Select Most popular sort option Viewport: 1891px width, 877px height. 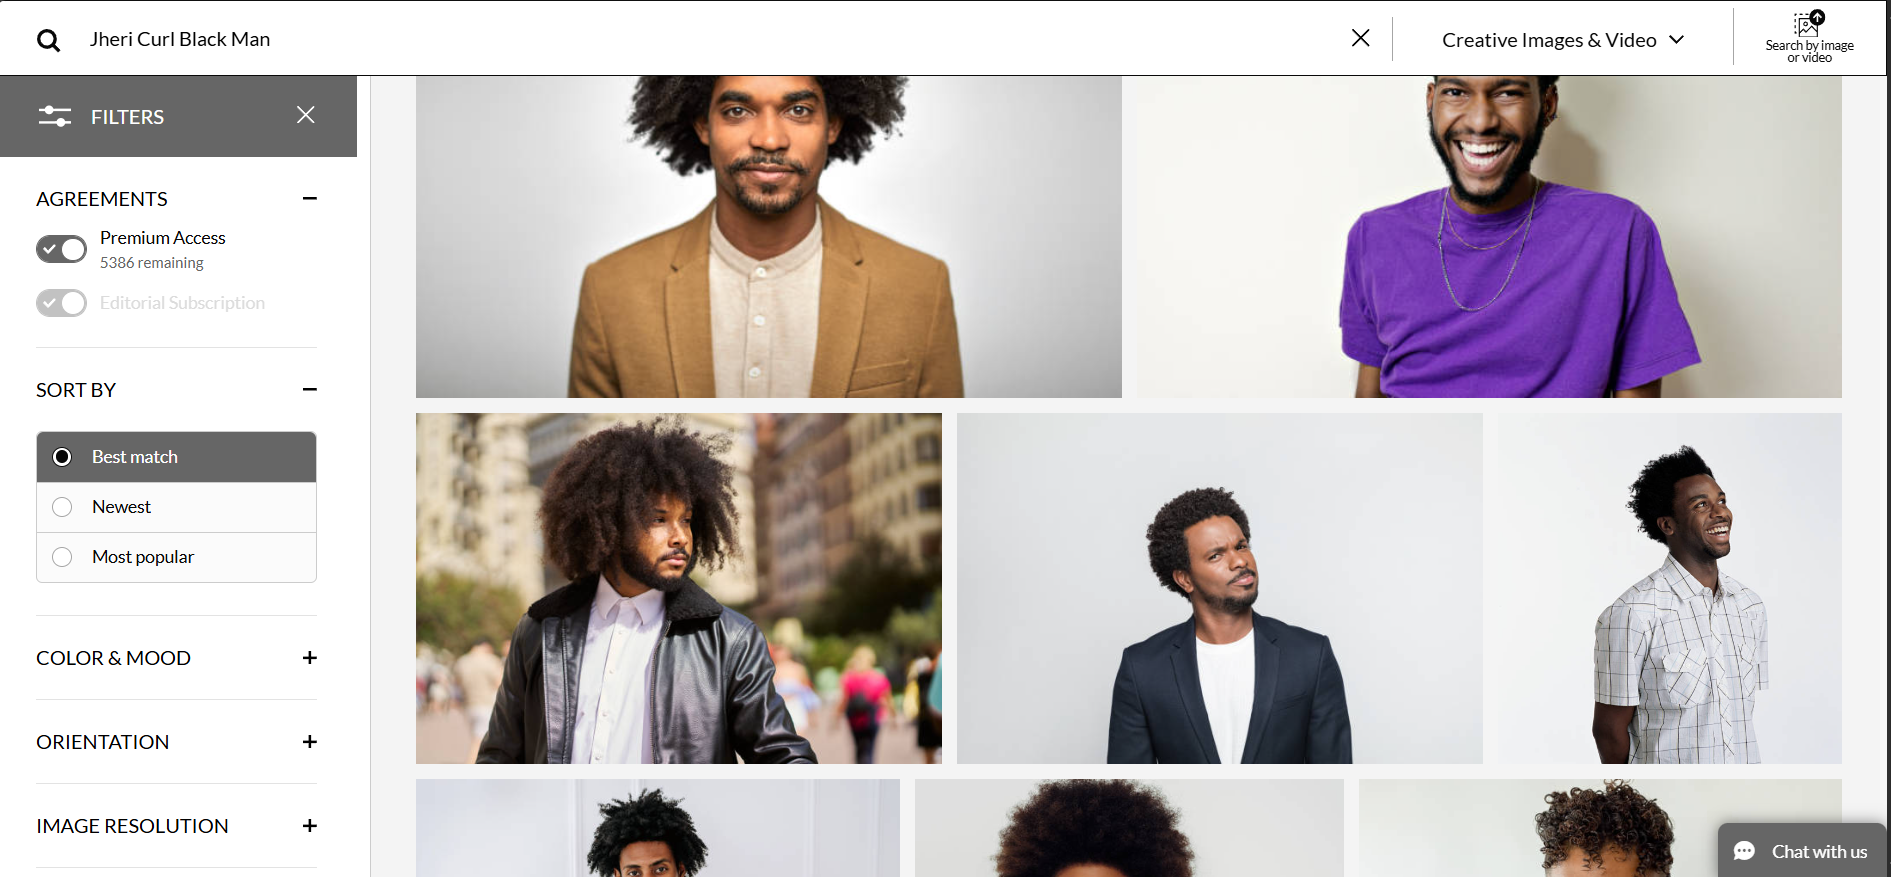[176, 557]
